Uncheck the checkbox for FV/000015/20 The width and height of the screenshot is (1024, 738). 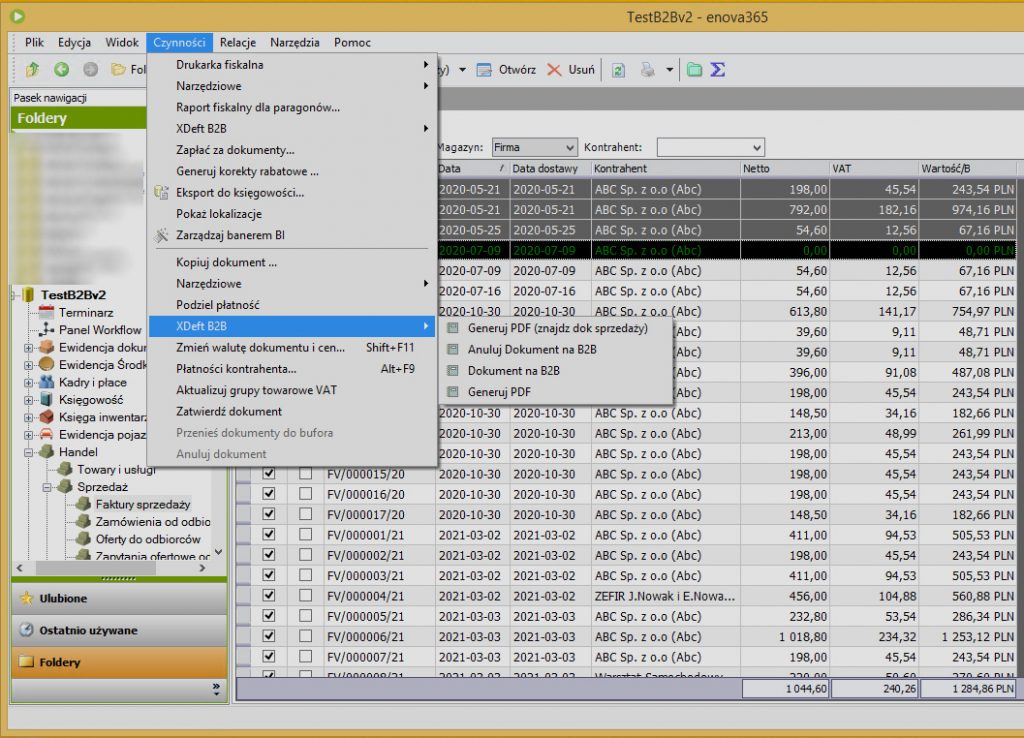268,474
